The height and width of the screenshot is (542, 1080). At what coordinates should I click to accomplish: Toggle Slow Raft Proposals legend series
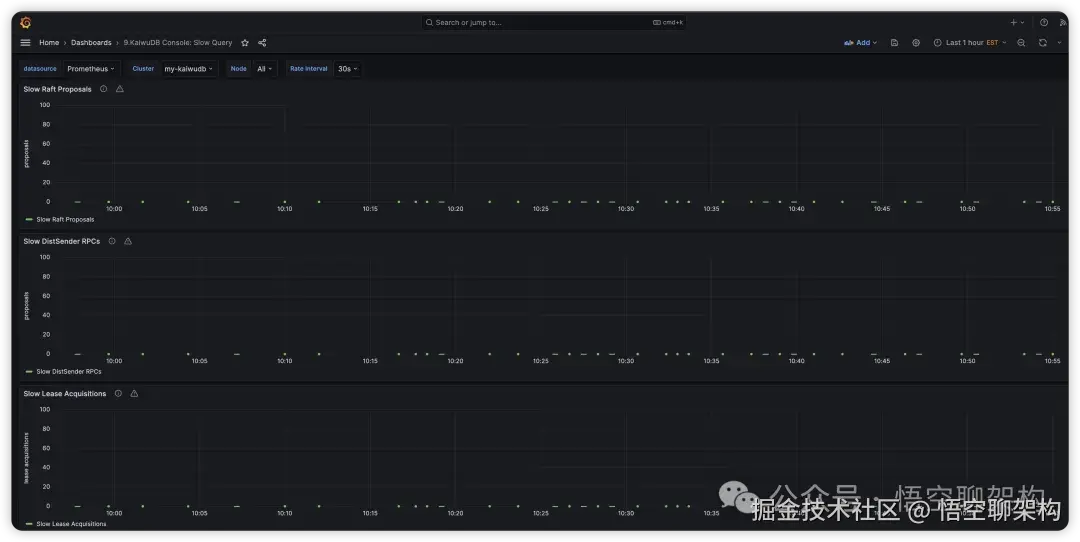pos(65,219)
